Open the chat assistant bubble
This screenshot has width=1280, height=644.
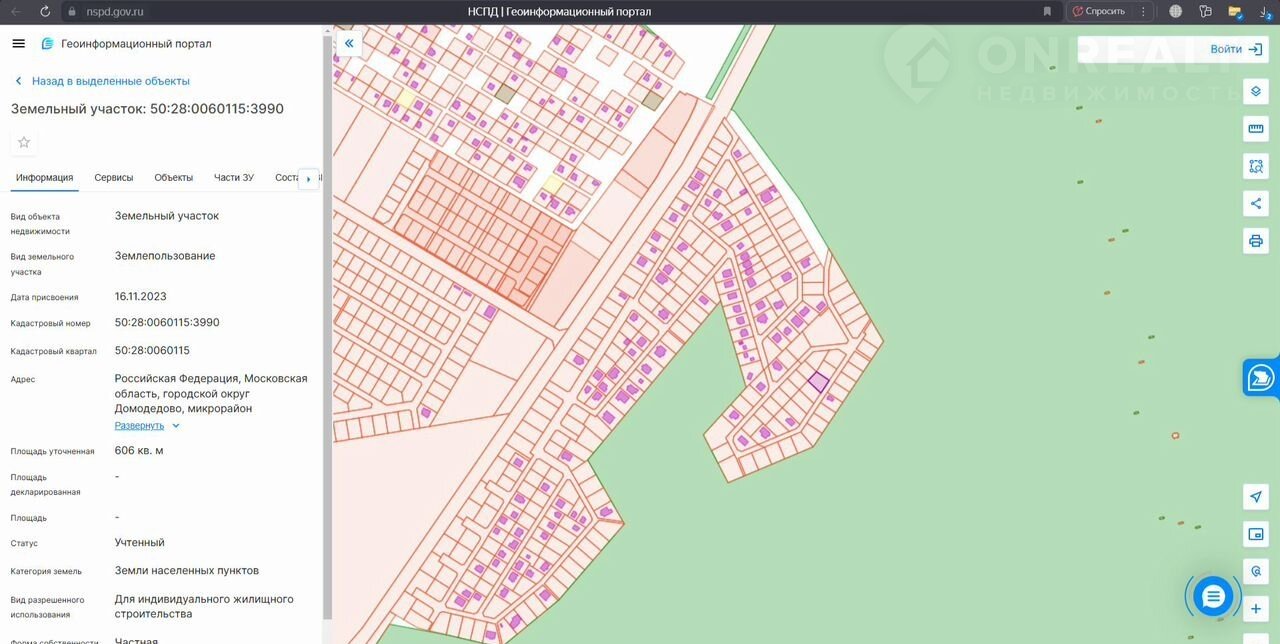[1213, 597]
